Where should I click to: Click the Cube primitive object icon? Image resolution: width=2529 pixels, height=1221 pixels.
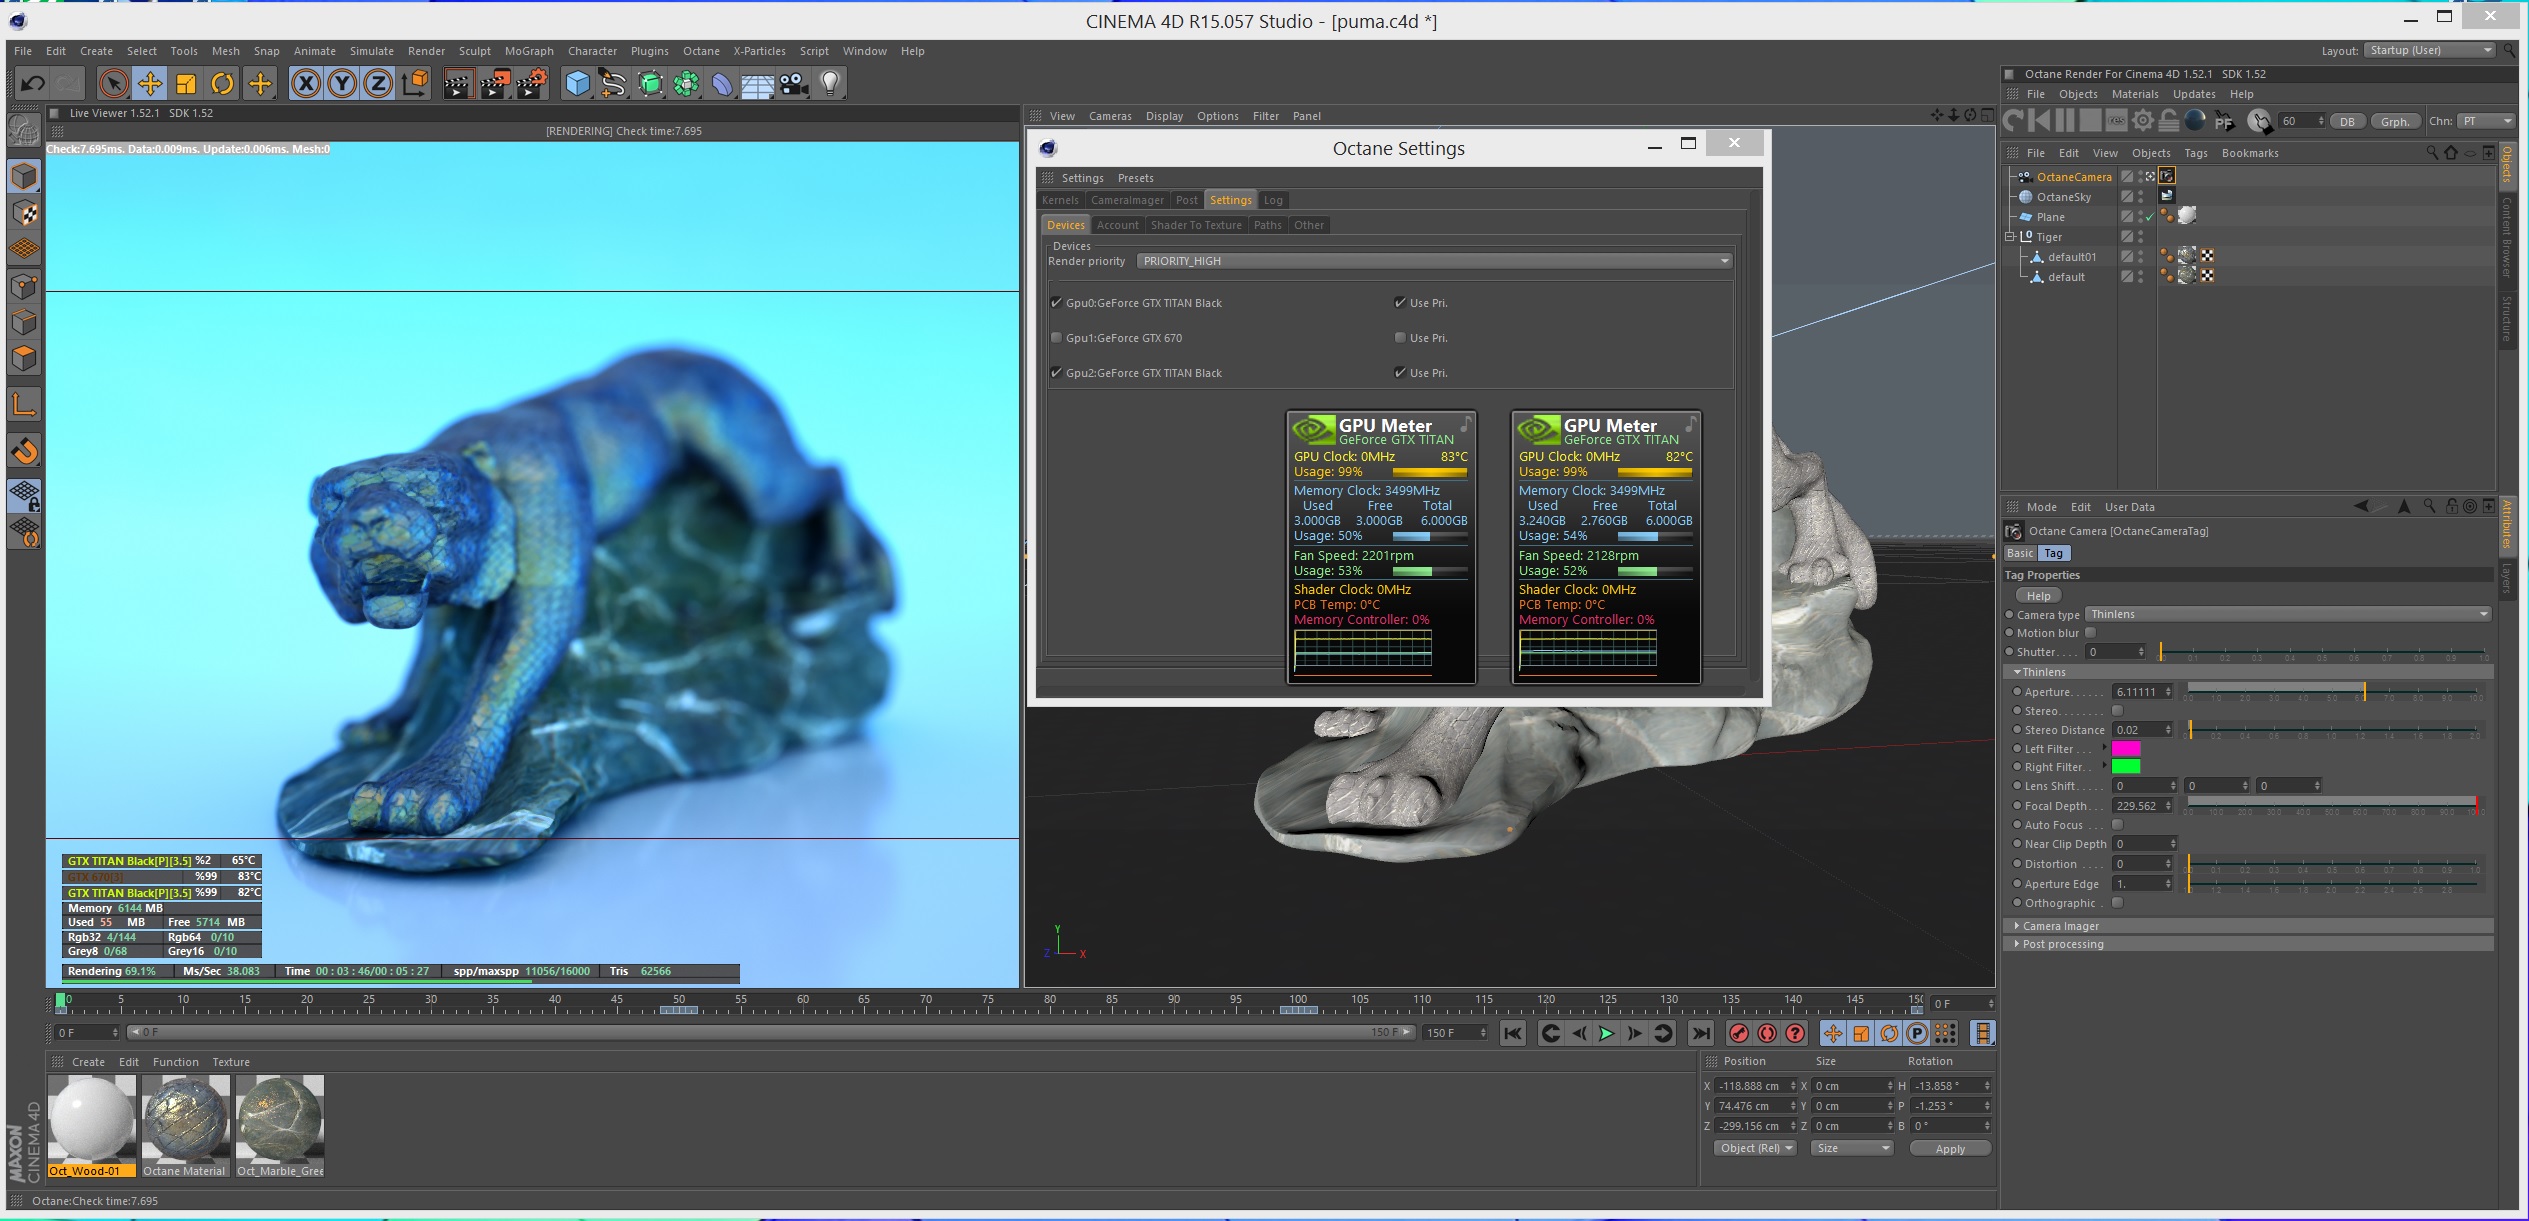click(577, 84)
